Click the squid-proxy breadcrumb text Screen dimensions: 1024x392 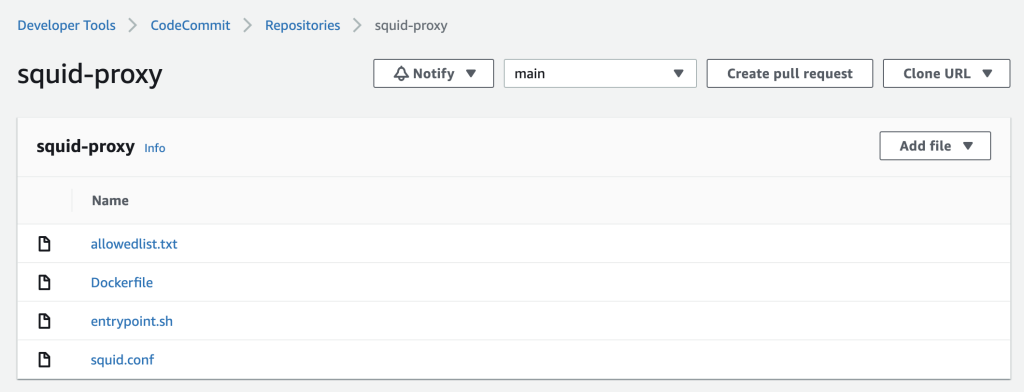[411, 25]
